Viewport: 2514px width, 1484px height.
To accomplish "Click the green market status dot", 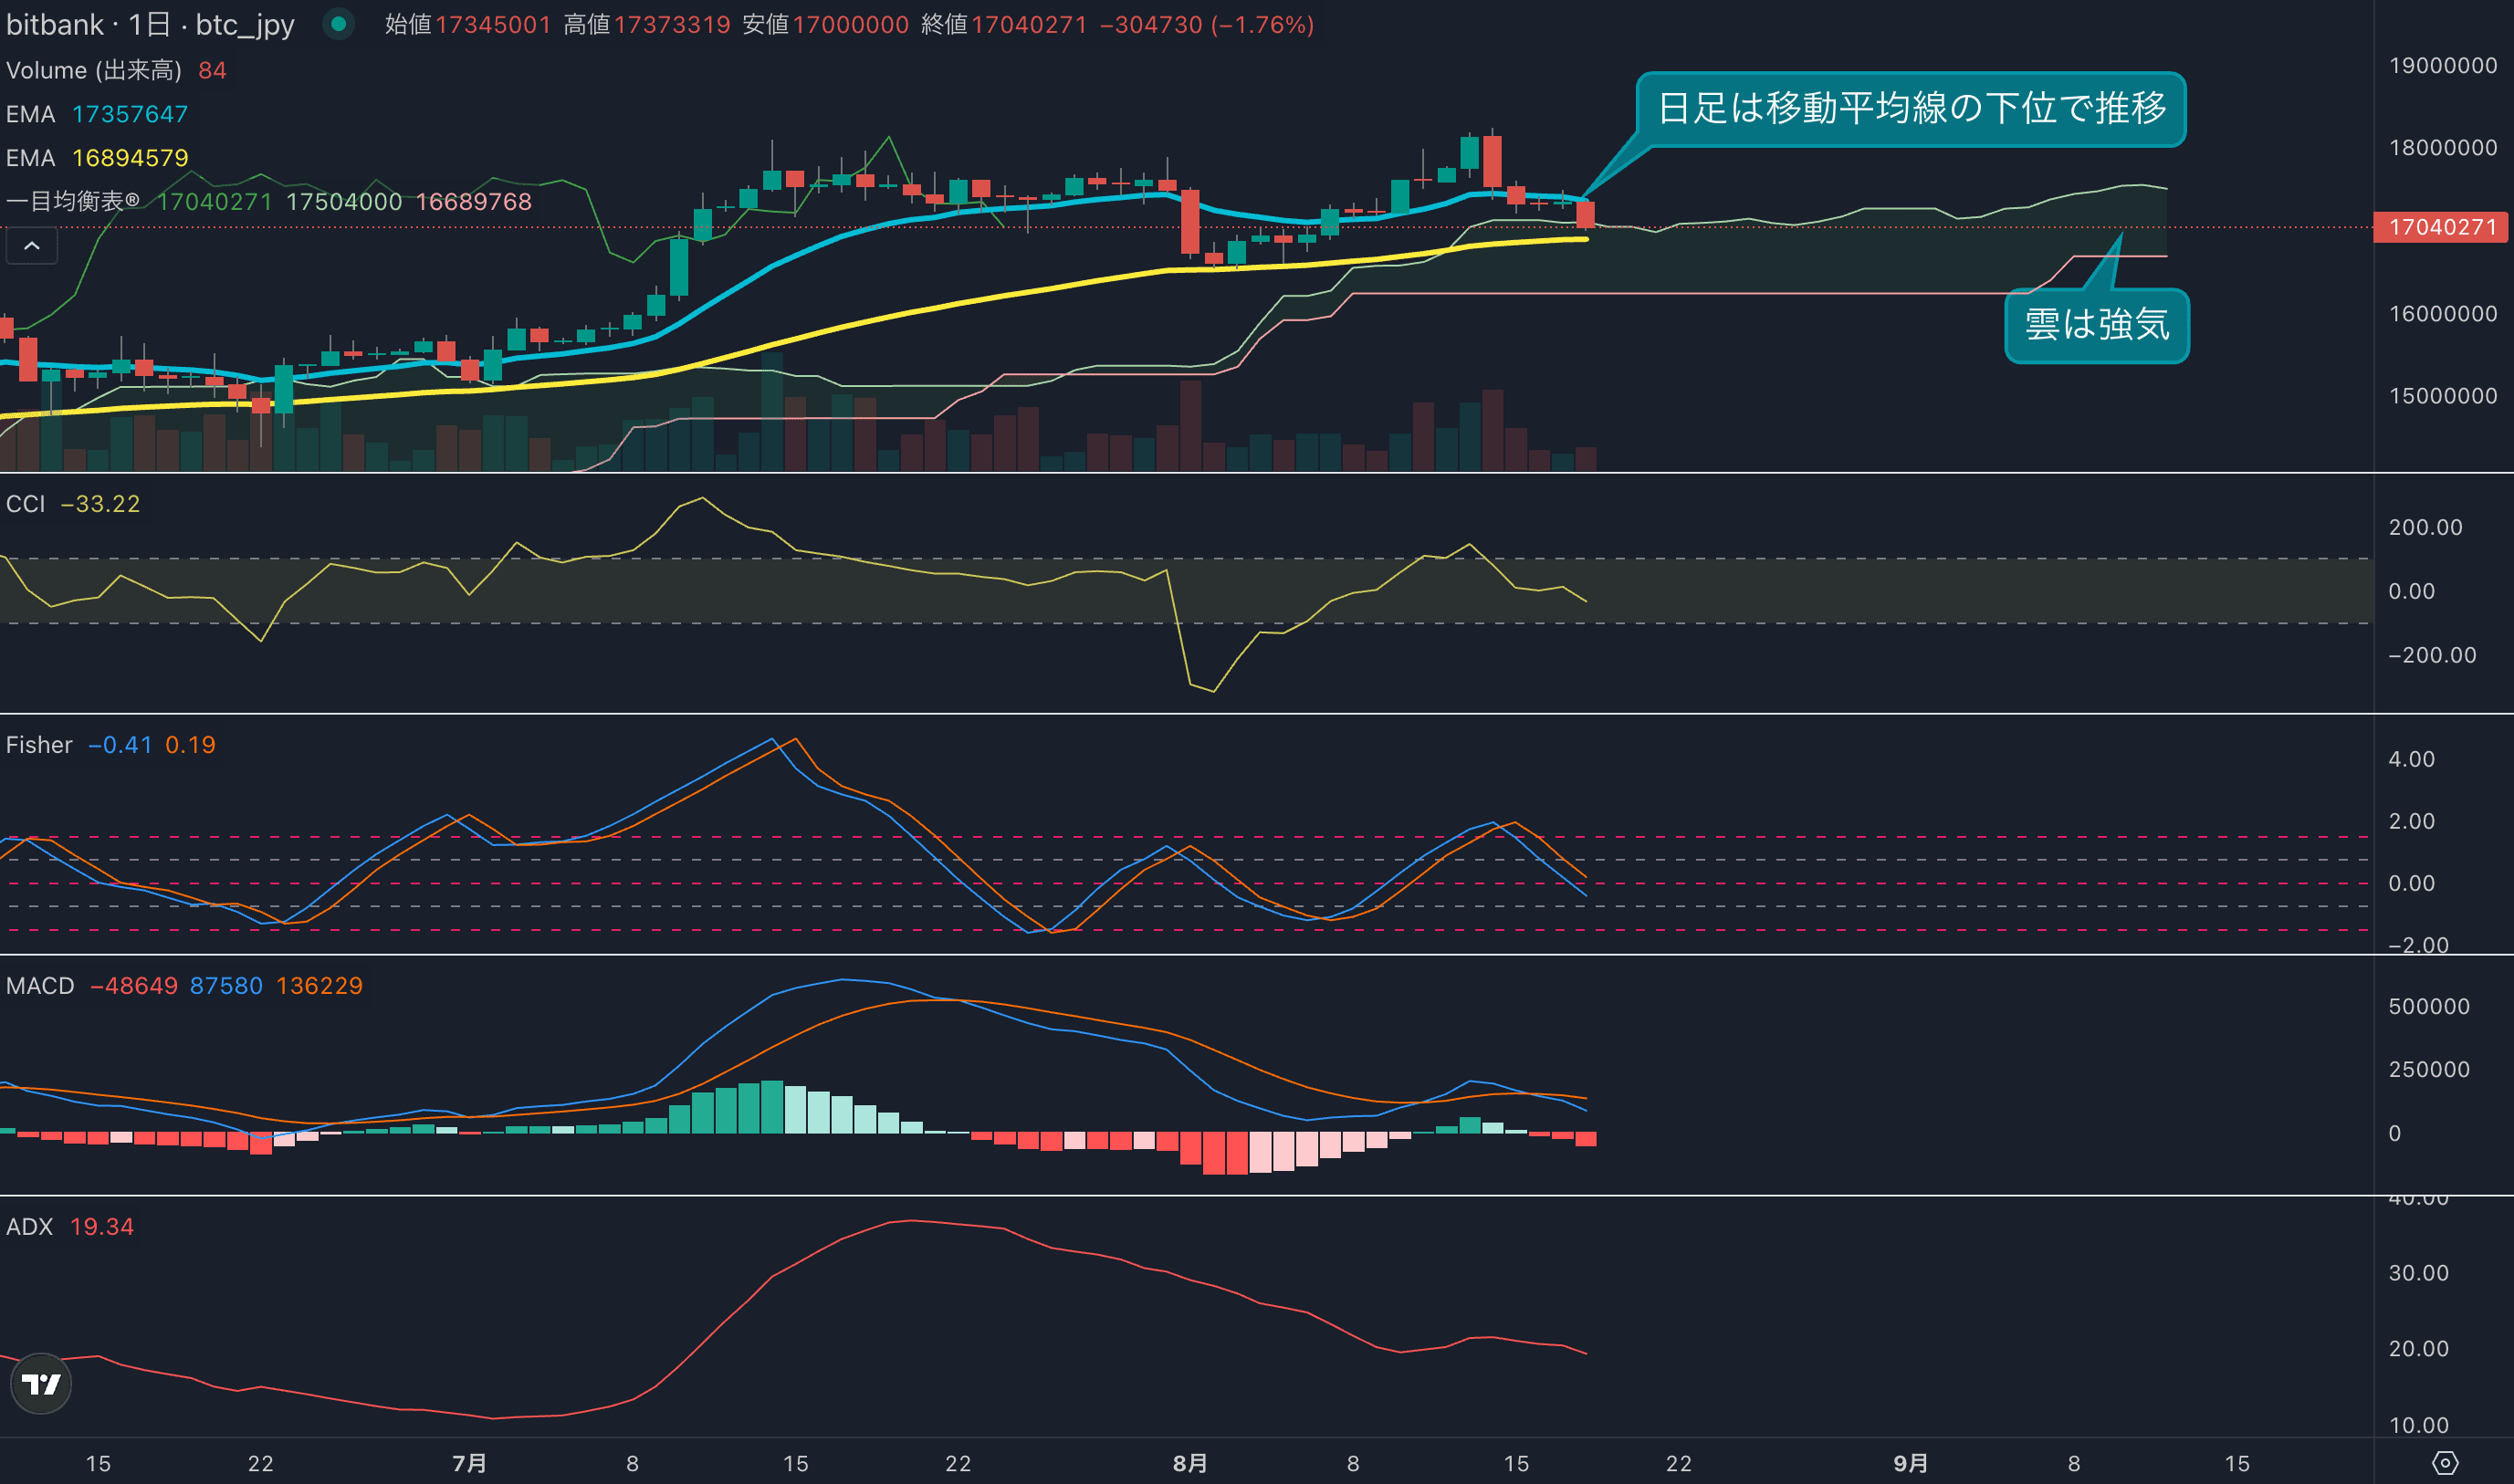I will 339,24.
